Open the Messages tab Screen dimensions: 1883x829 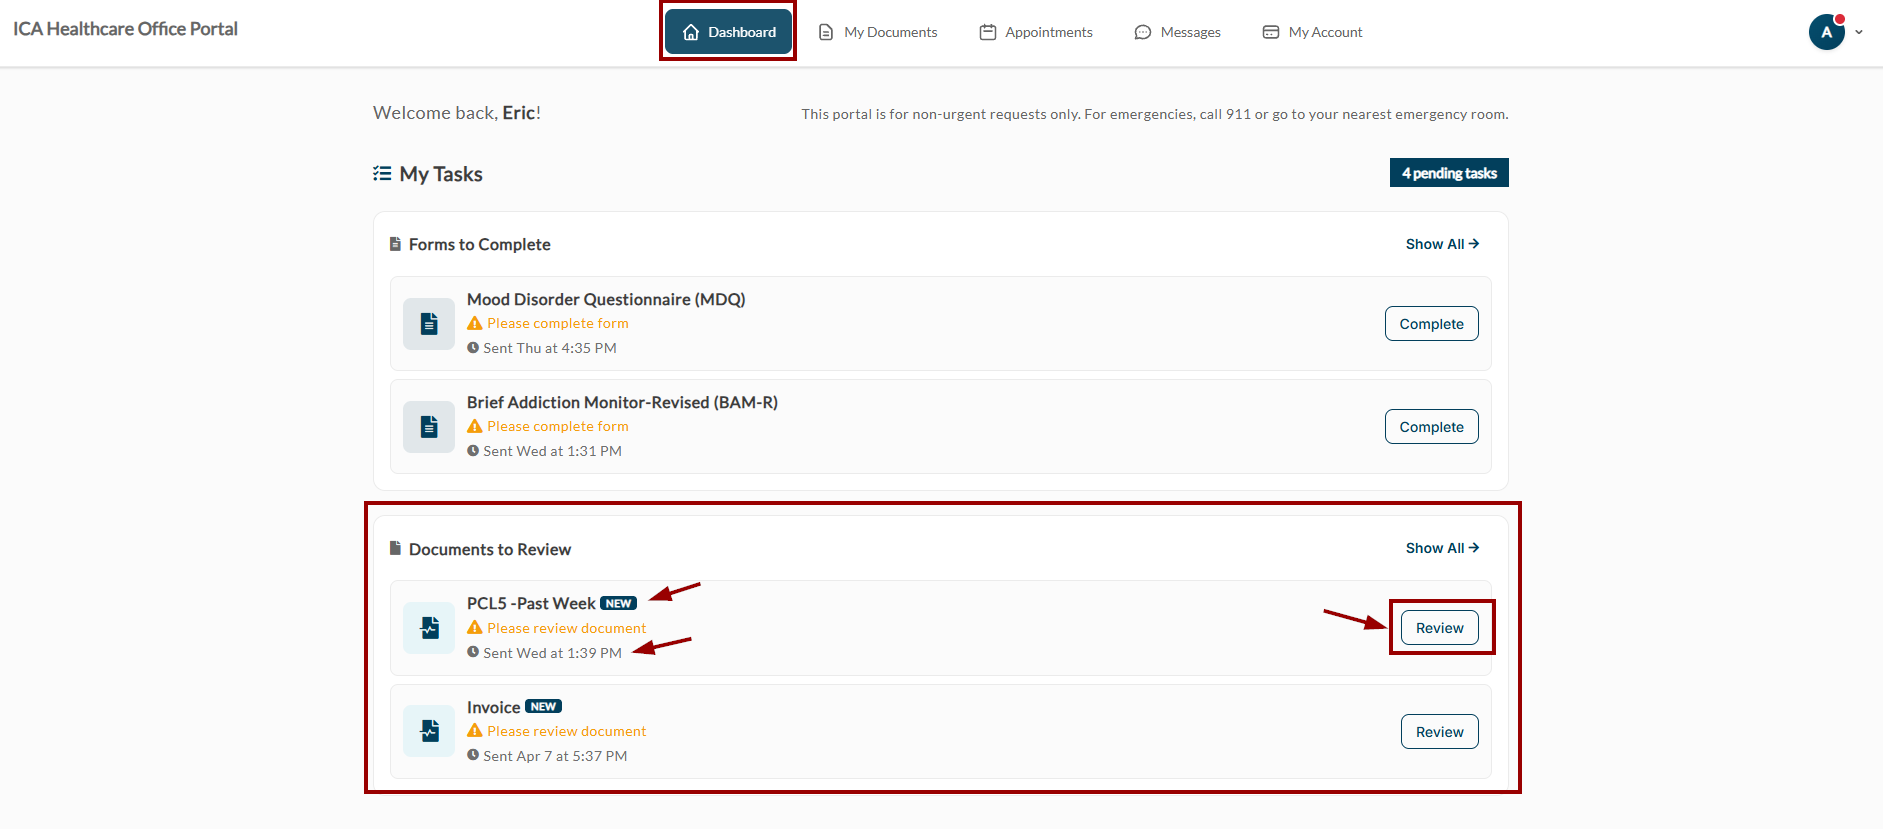[1178, 32]
